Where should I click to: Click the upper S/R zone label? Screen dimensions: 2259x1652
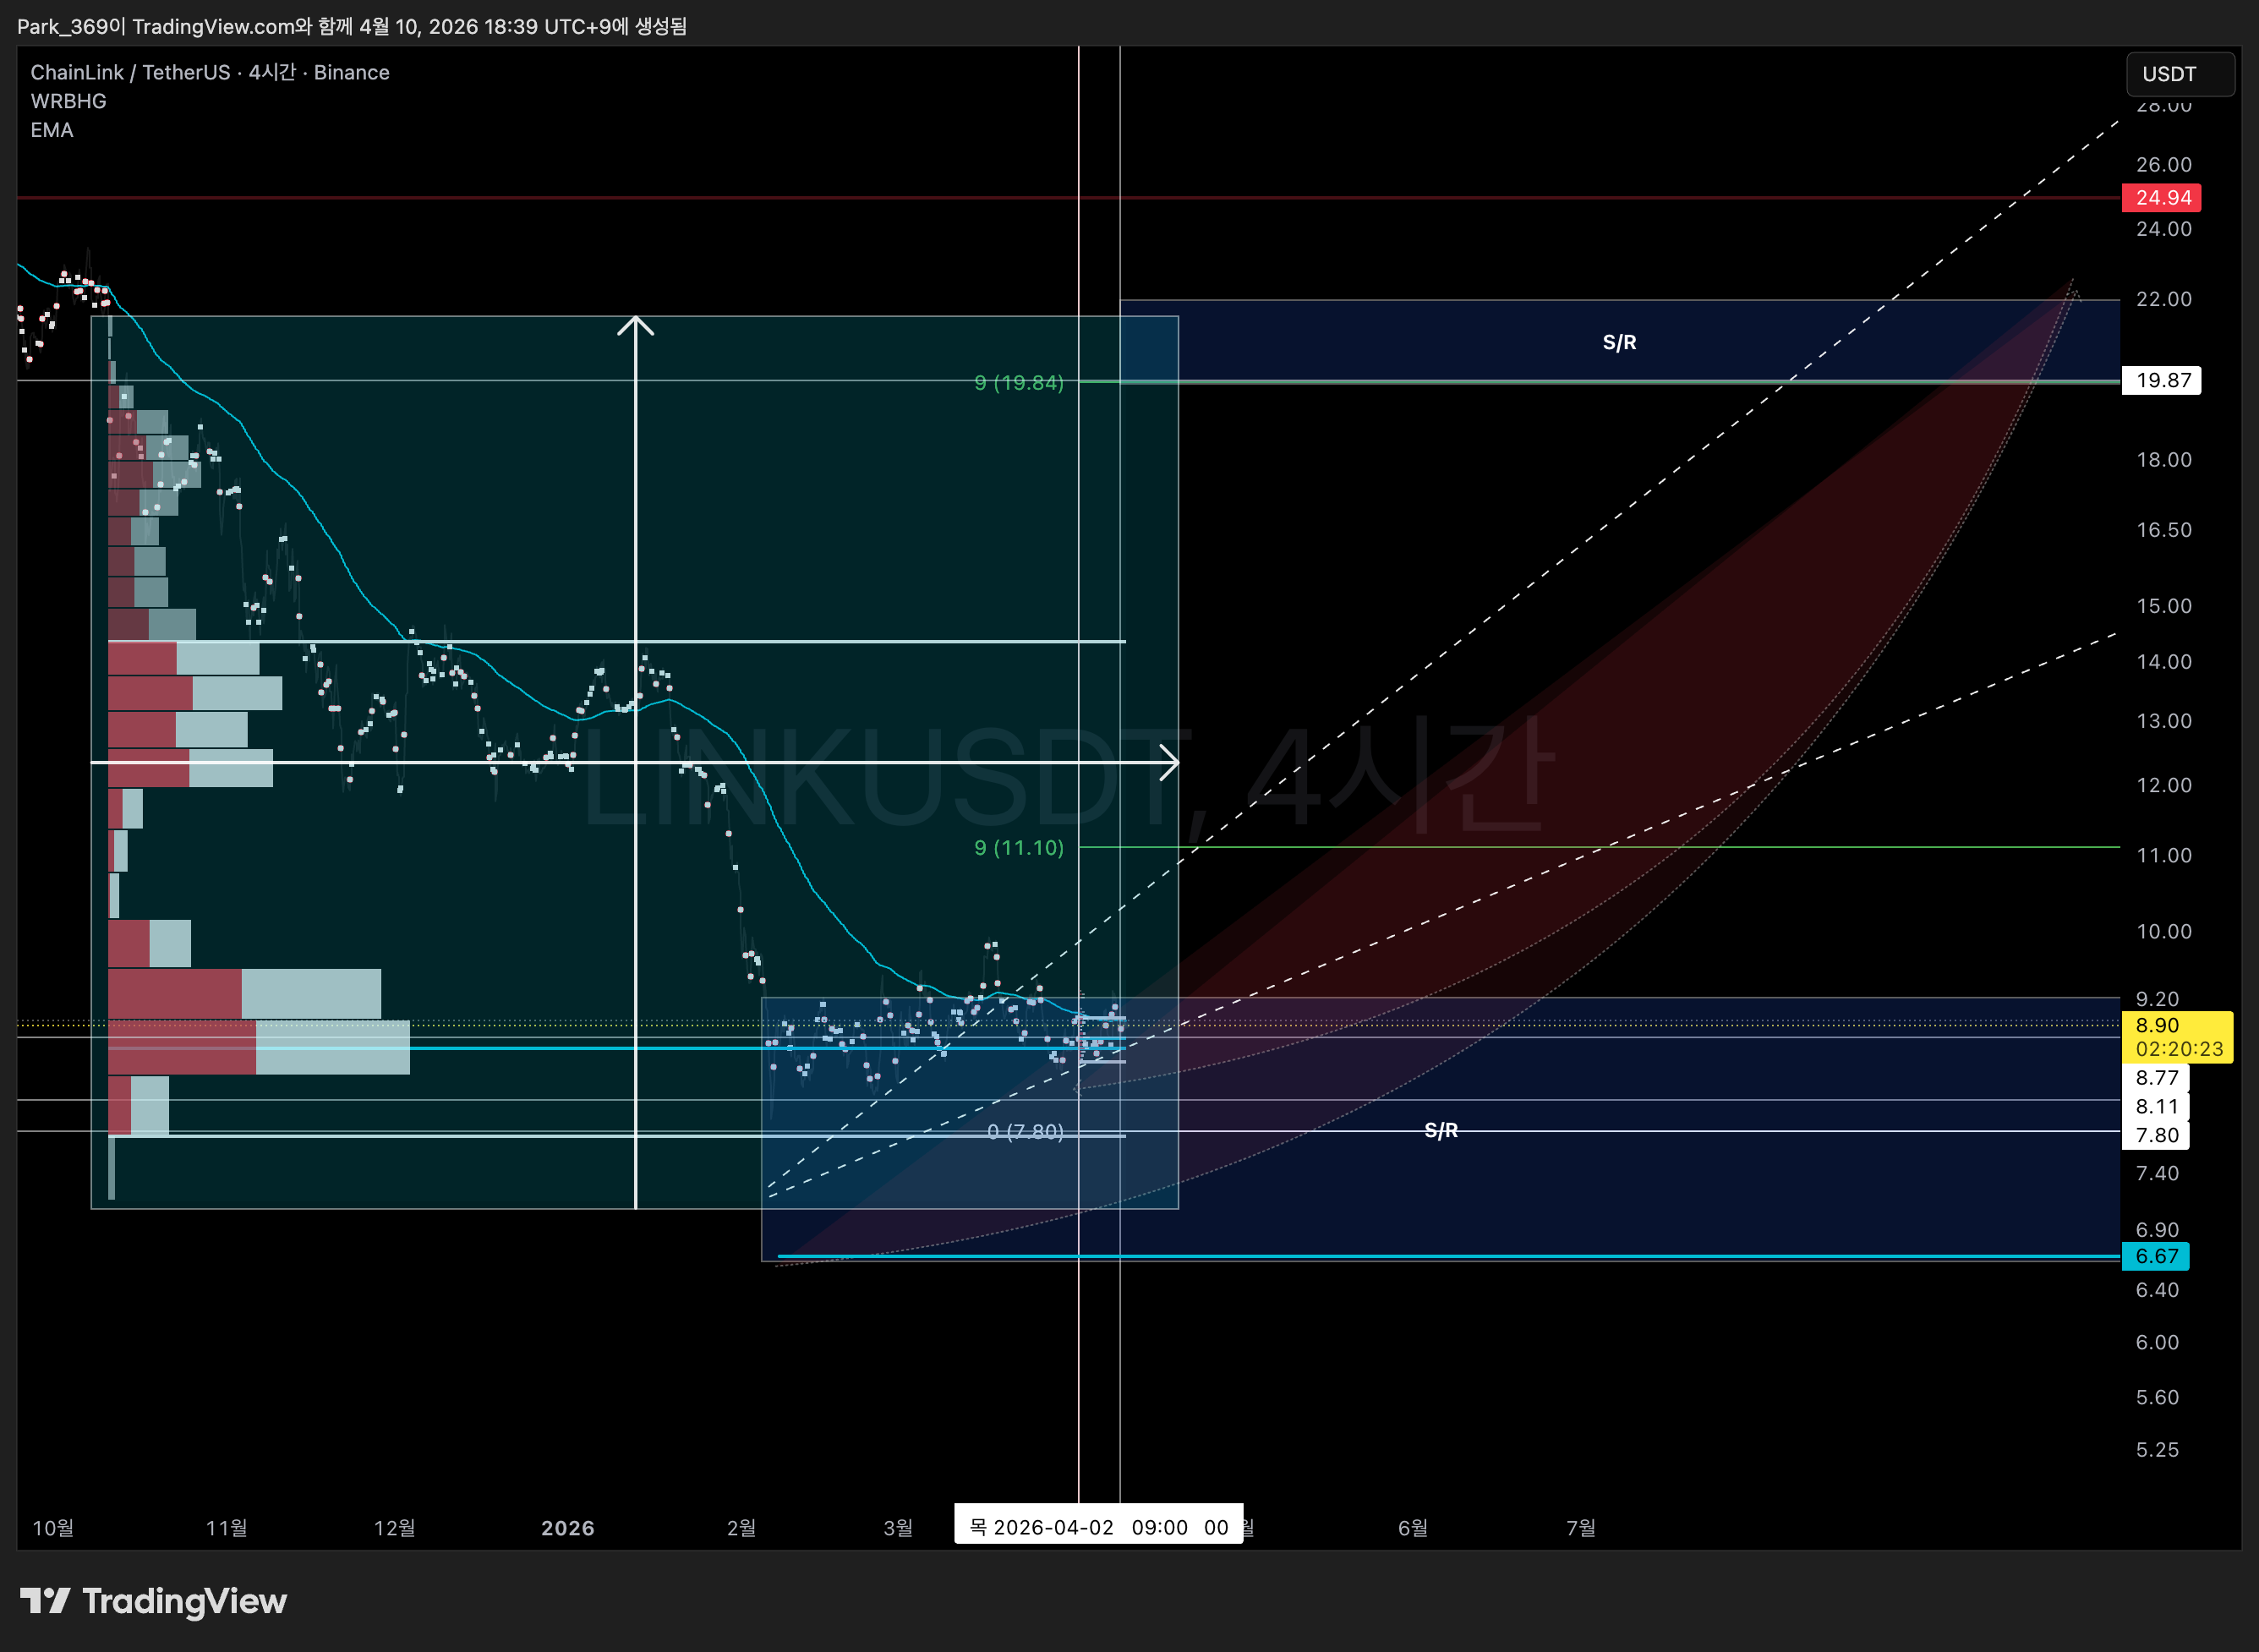click(x=1619, y=342)
